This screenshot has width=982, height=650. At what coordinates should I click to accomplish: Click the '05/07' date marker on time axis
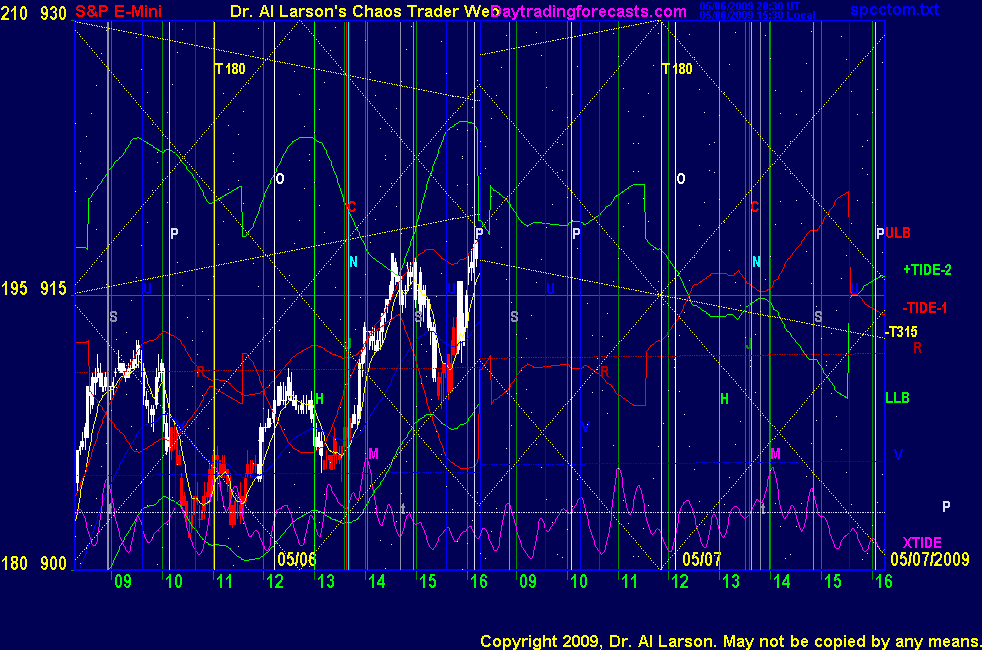(701, 559)
